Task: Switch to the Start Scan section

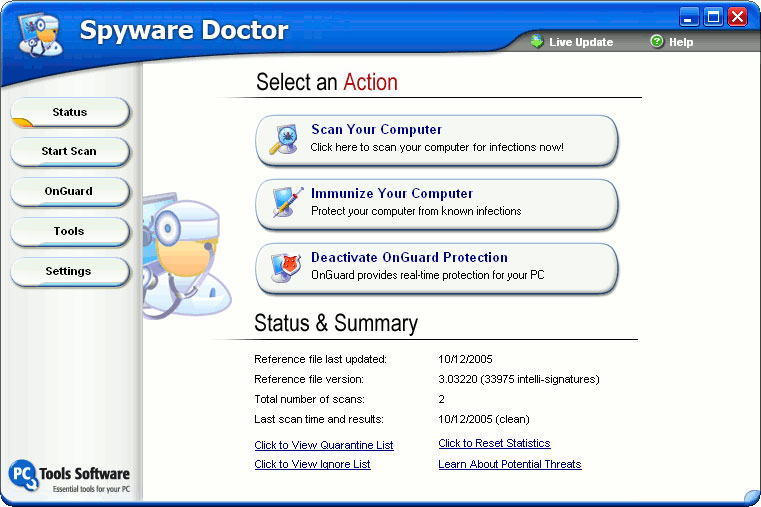Action: pos(70,152)
